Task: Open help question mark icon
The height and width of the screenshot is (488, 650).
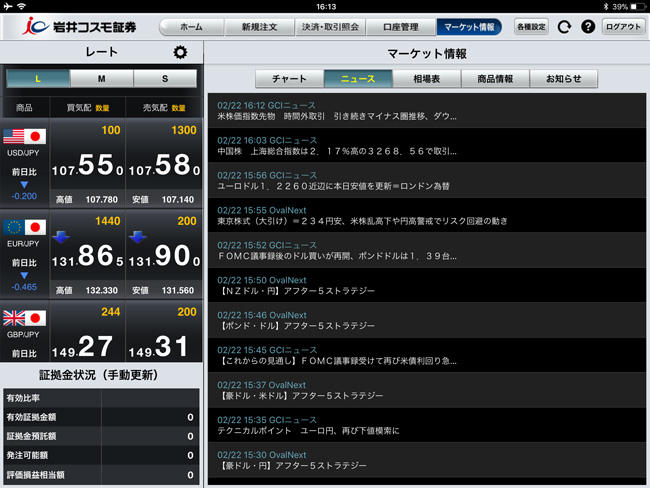Action: pyautogui.click(x=588, y=27)
